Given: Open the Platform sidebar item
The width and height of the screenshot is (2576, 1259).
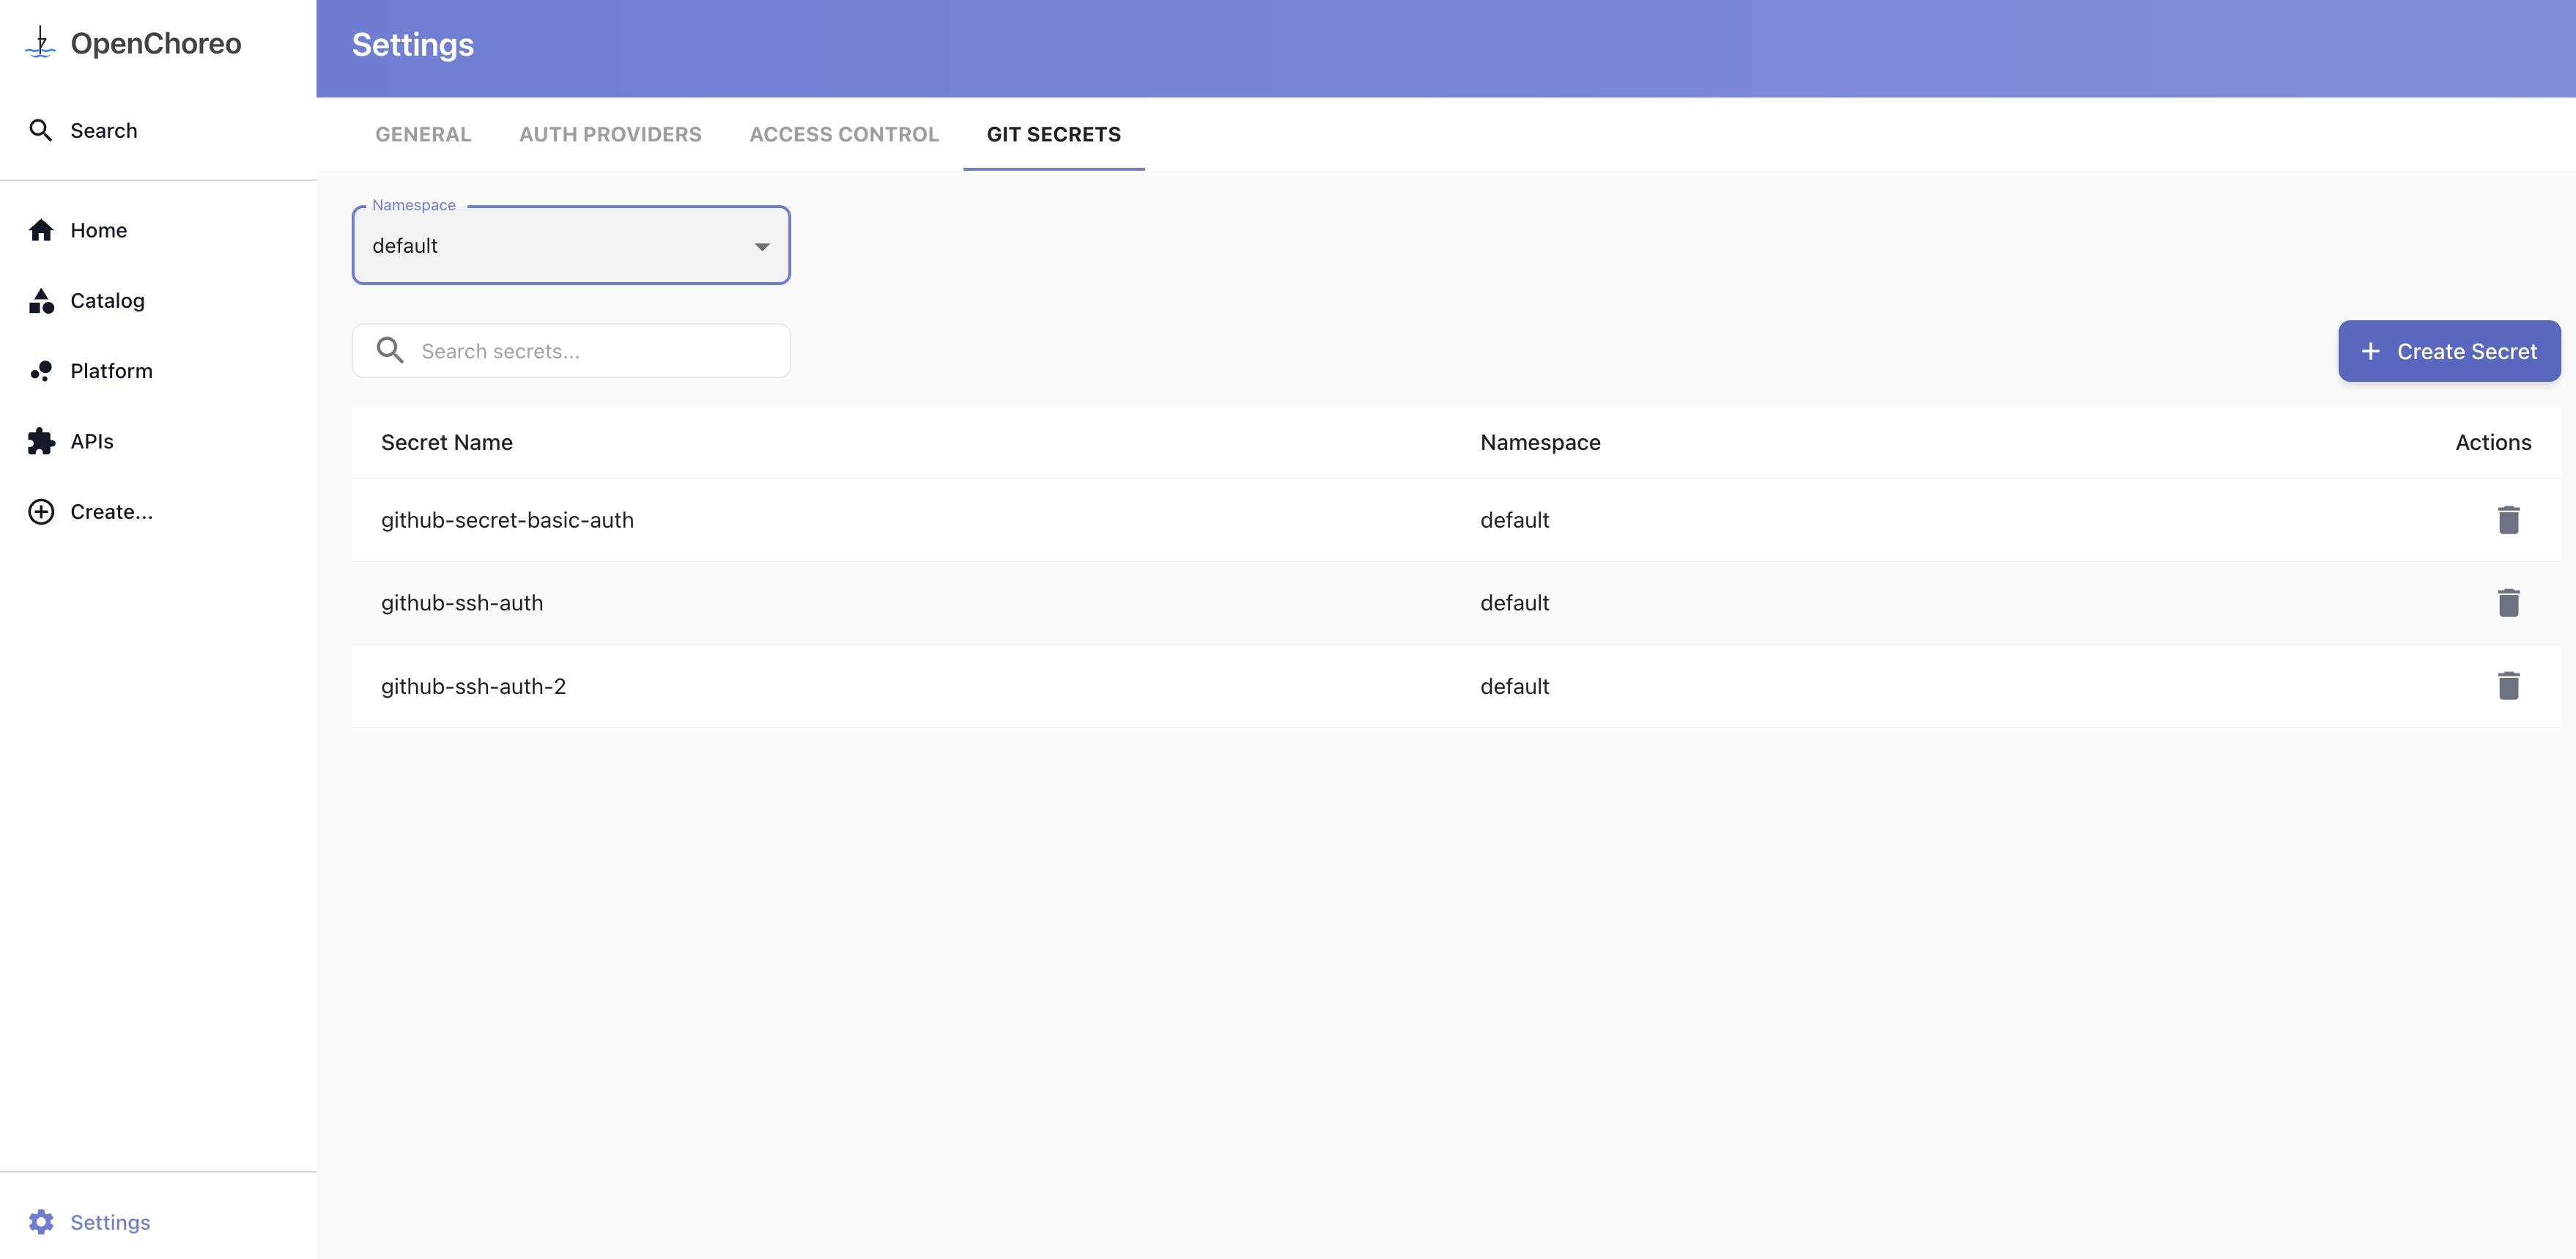Looking at the screenshot, I should (111, 371).
